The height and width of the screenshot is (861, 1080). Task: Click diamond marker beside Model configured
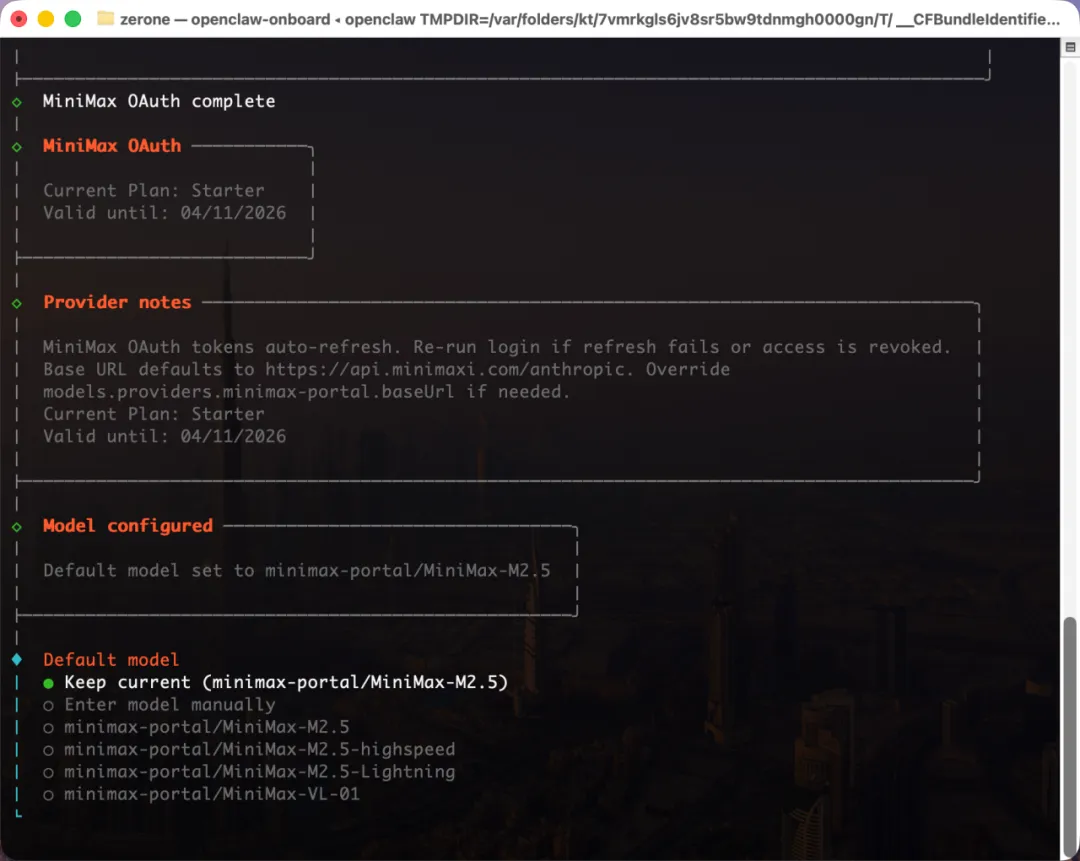pos(17,527)
